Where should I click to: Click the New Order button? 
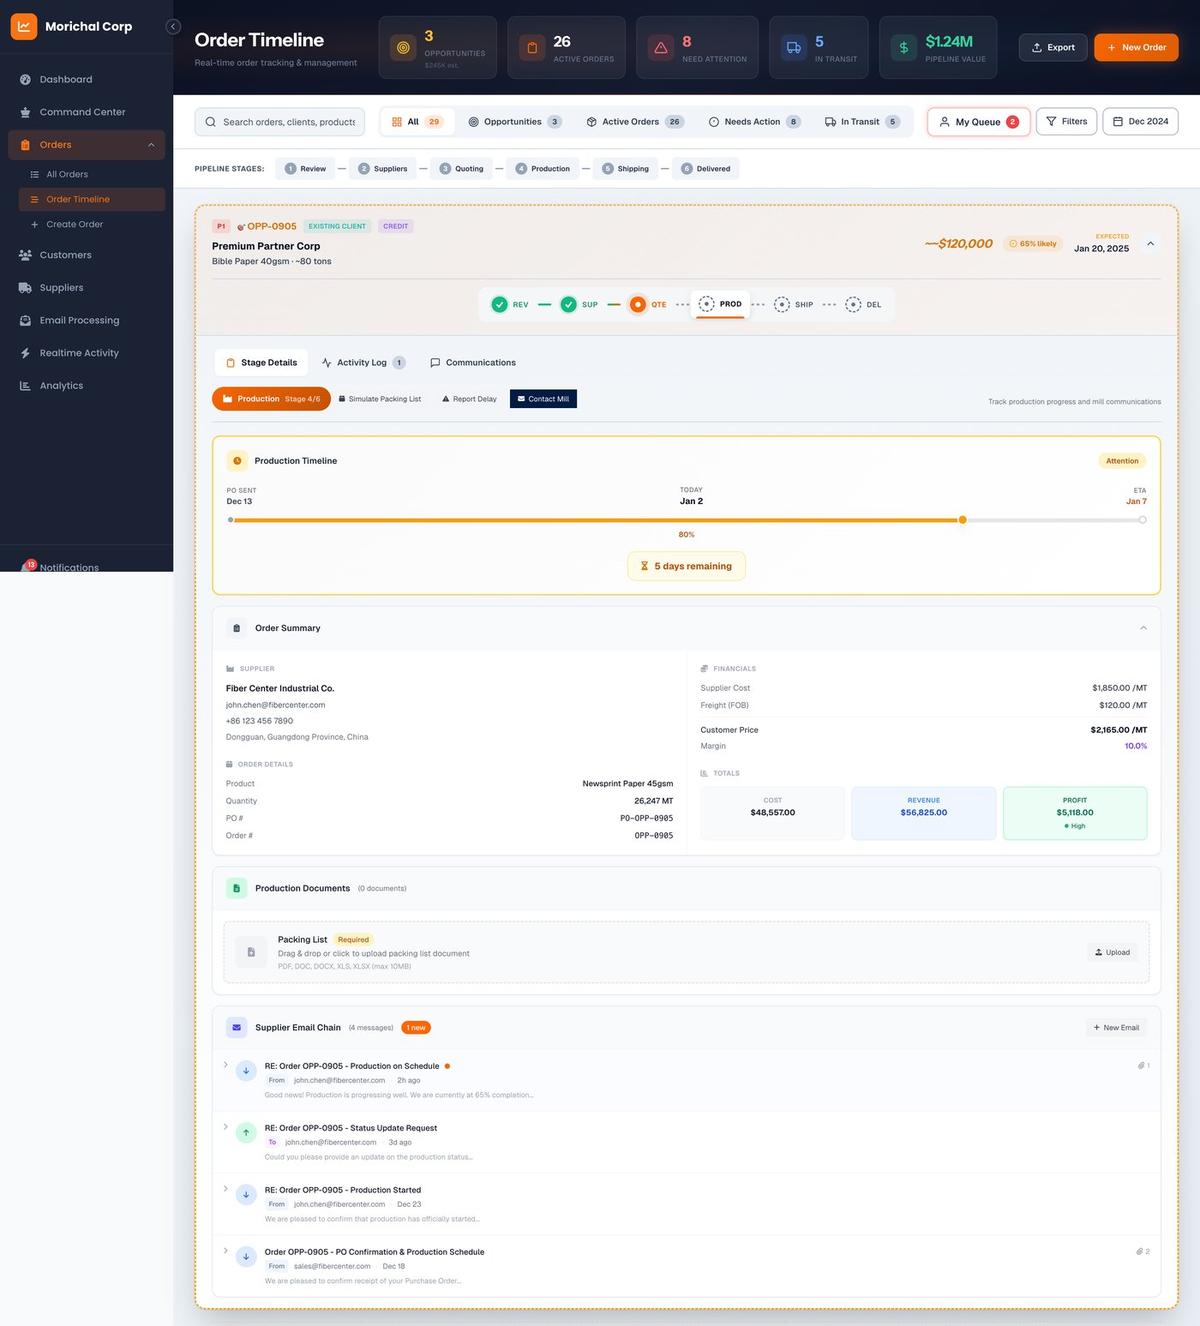coord(1136,47)
